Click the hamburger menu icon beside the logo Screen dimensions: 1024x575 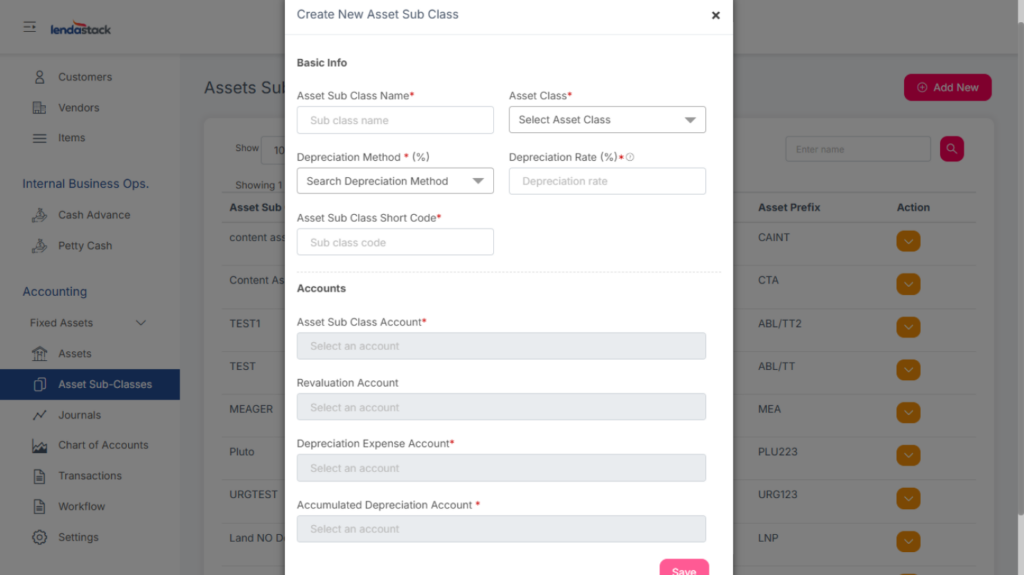tap(30, 27)
